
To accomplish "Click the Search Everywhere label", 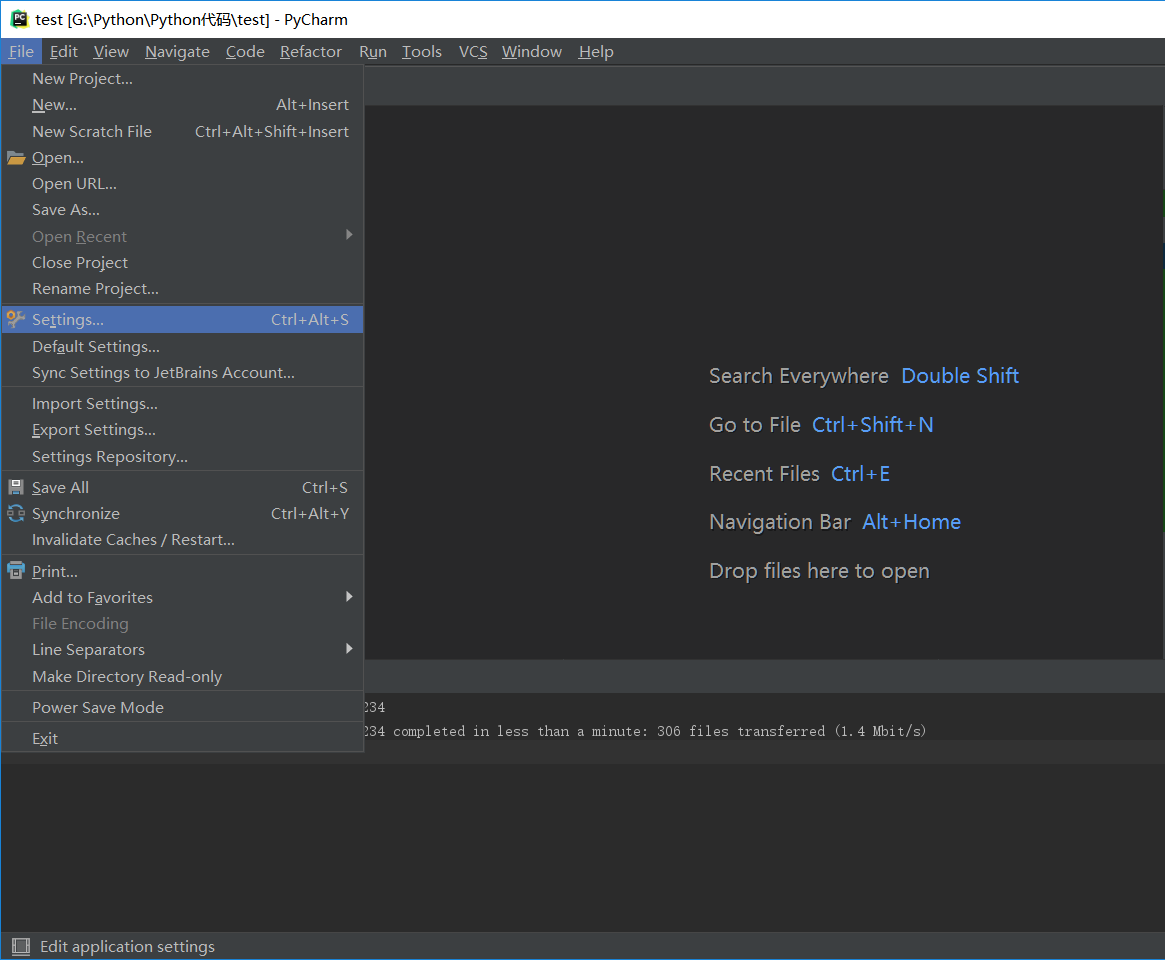I will pyautogui.click(x=799, y=376).
